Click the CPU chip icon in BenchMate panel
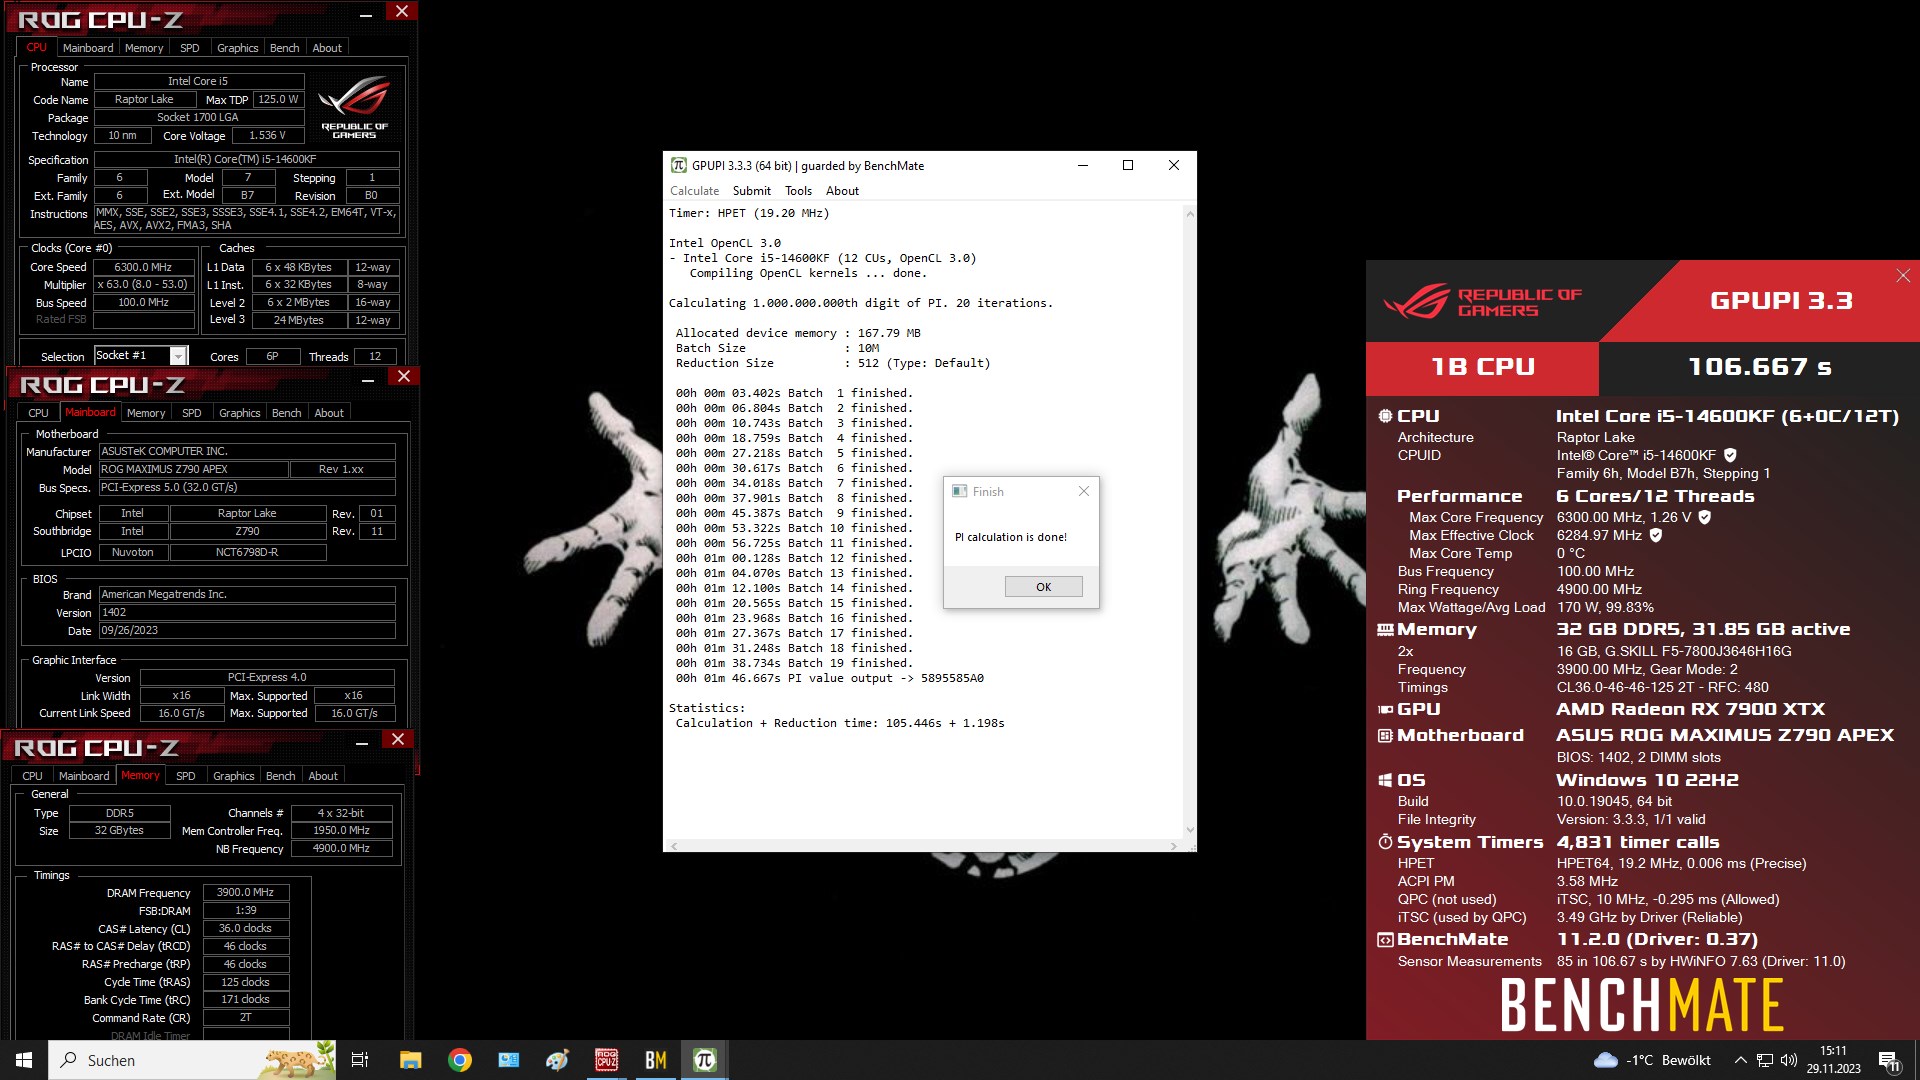Image resolution: width=1920 pixels, height=1080 pixels. click(x=1385, y=416)
